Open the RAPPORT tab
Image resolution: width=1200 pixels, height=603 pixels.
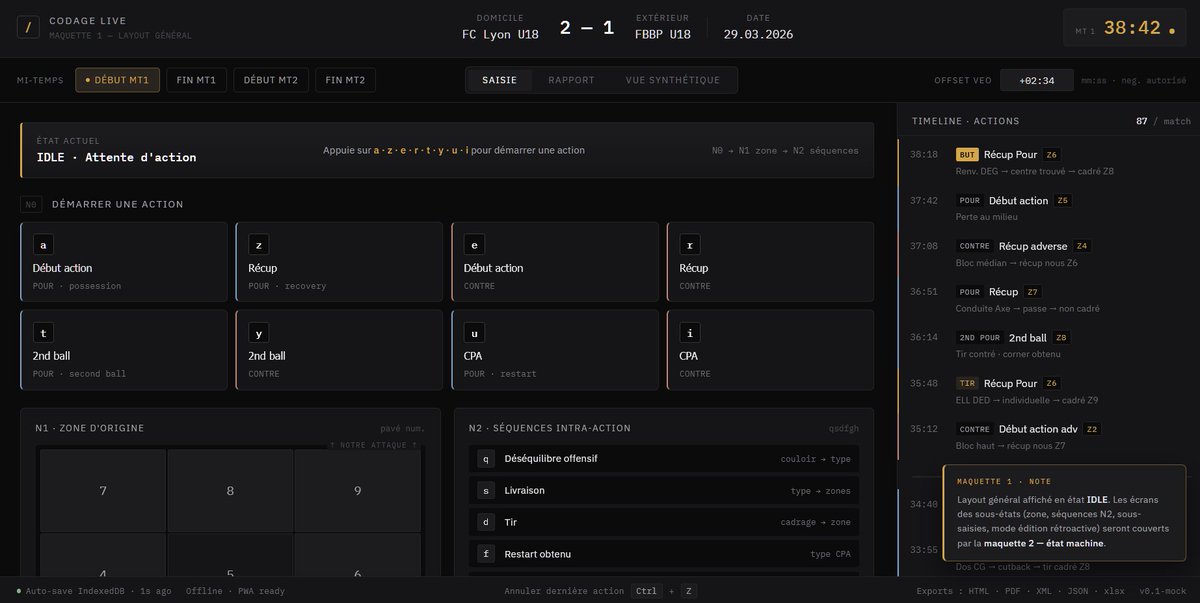pos(571,80)
